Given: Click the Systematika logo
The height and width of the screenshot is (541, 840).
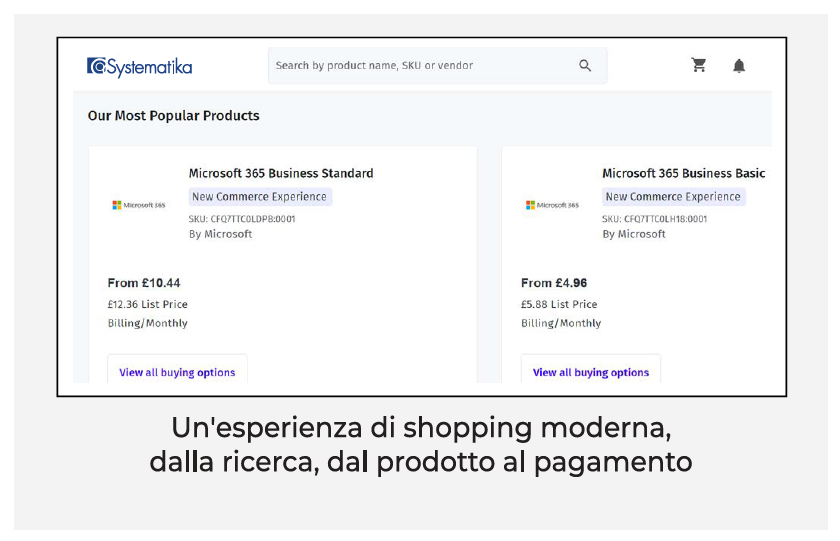Looking at the screenshot, I should pos(139,66).
